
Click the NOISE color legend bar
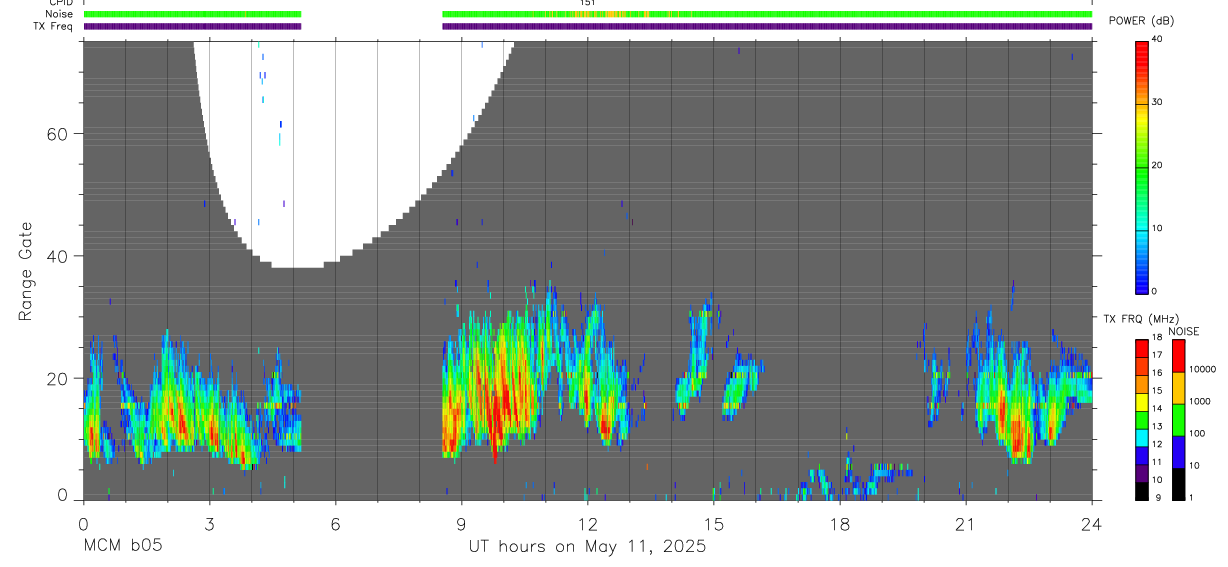coord(1178,419)
